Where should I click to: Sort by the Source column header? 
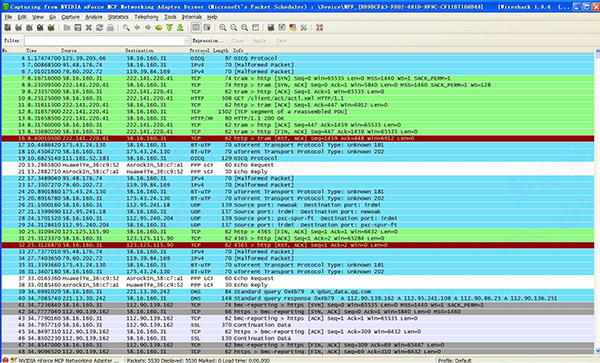tap(69, 50)
